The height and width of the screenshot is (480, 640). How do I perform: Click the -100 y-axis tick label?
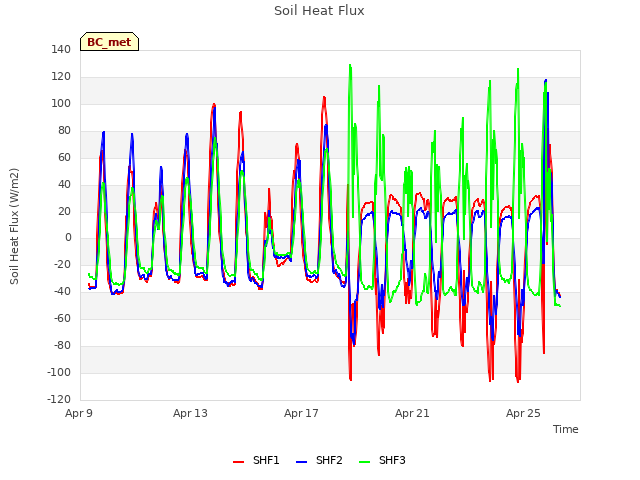pos(59,372)
